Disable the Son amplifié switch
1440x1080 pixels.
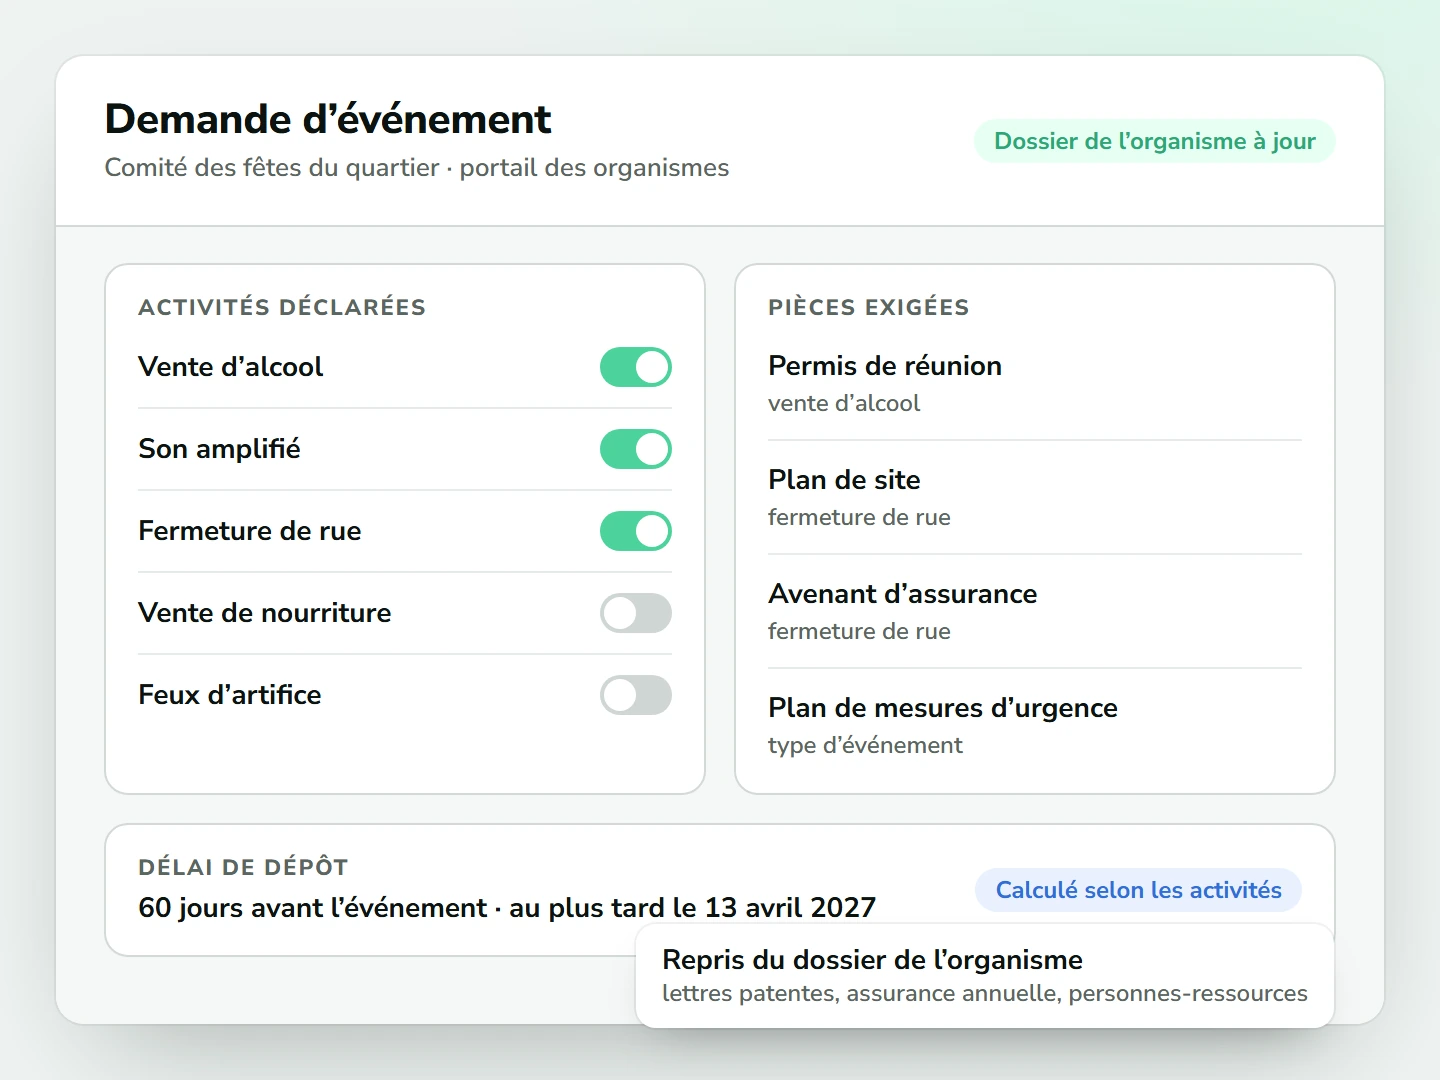pyautogui.click(x=636, y=449)
